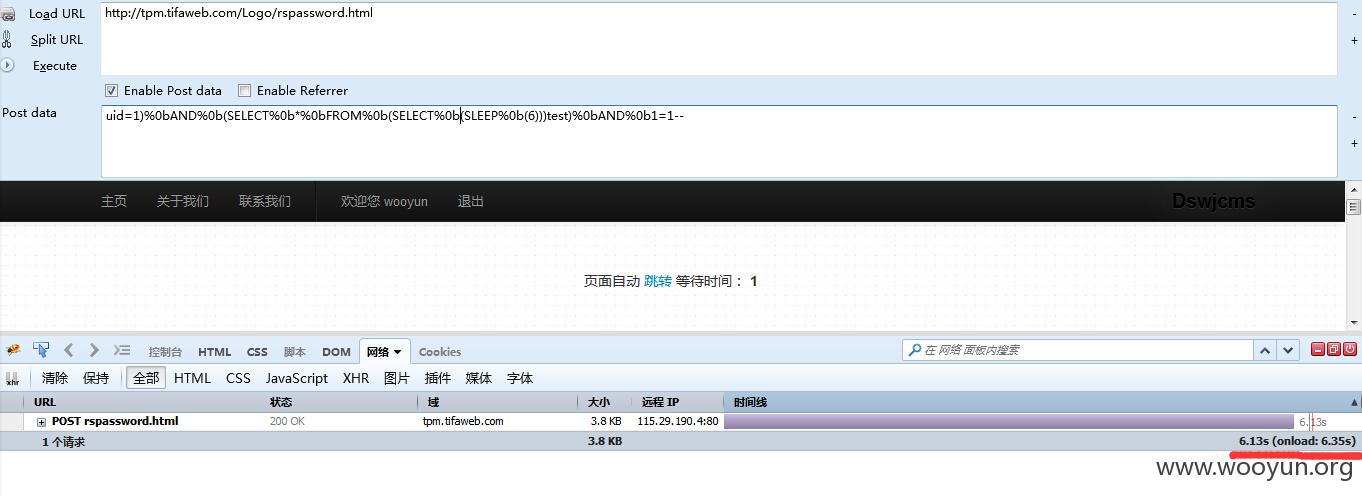Go back with Firebug left arrow
The width and height of the screenshot is (1362, 496).
coord(69,350)
